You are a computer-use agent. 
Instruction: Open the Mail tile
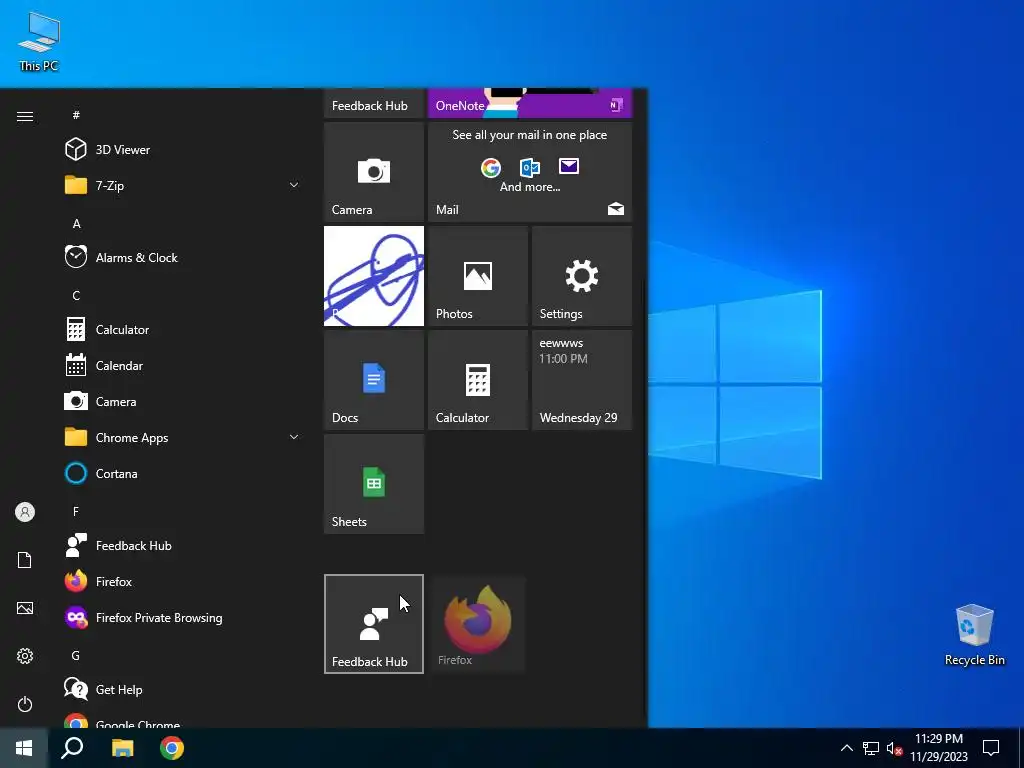(530, 172)
